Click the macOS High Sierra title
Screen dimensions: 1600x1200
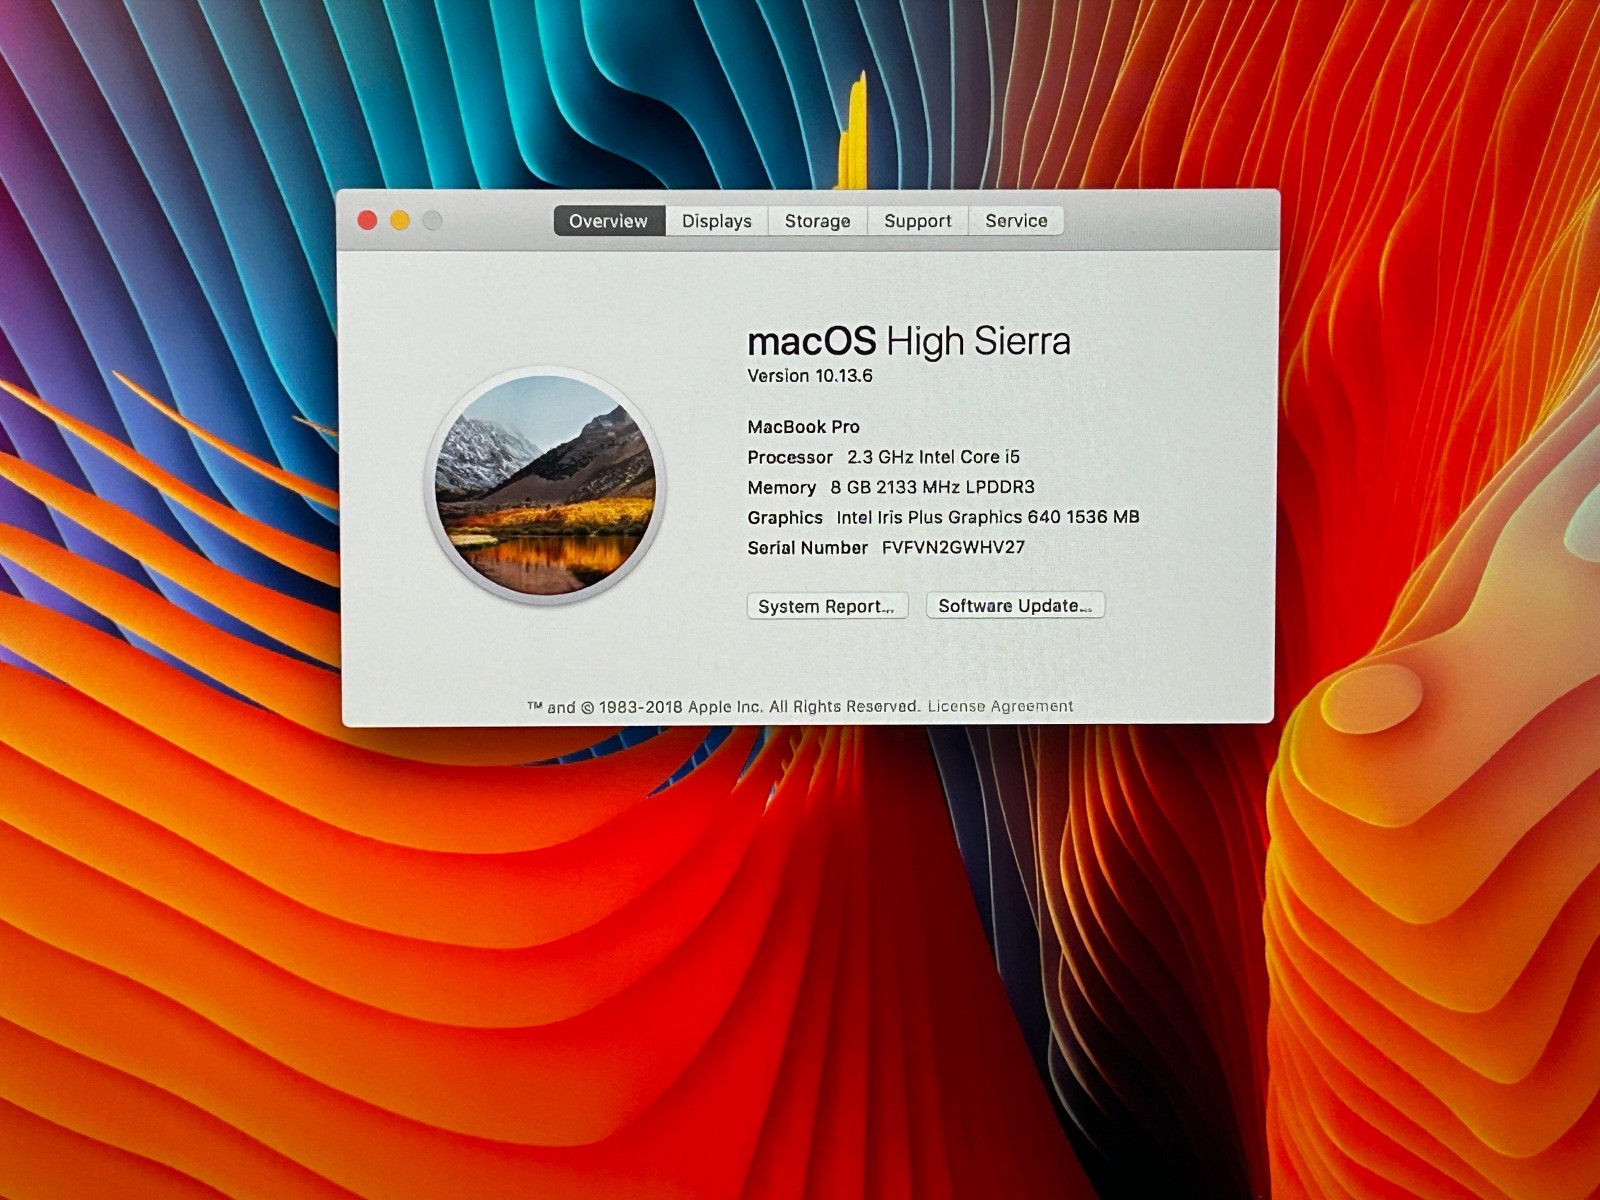coord(909,341)
